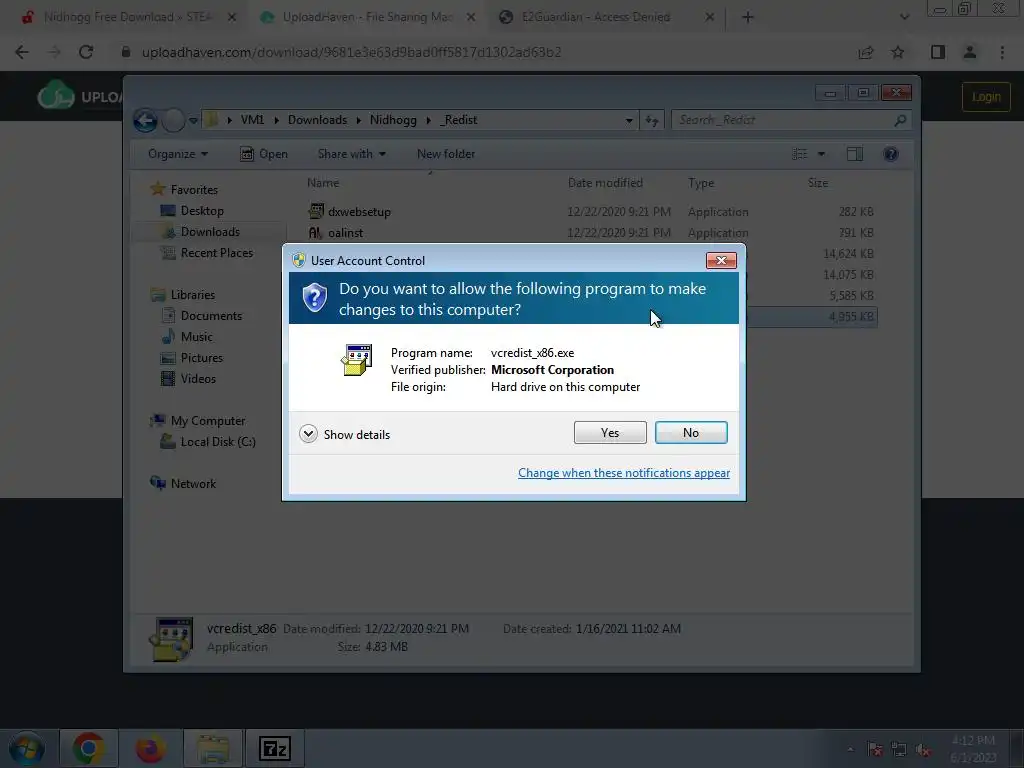Viewport: 1024px width, 768px height.
Task: Open Explorer help icon
Action: [x=891, y=154]
